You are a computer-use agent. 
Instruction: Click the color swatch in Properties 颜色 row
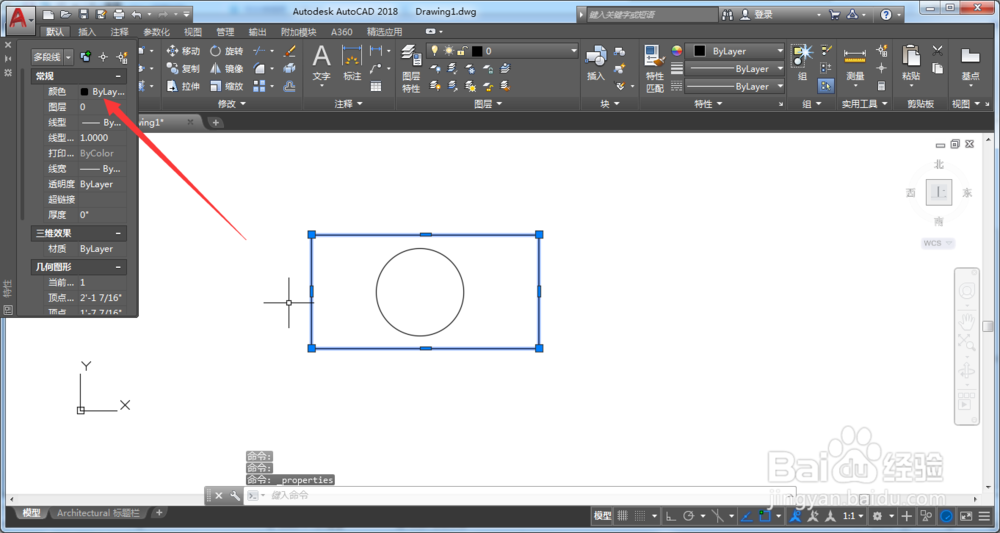[x=84, y=92]
